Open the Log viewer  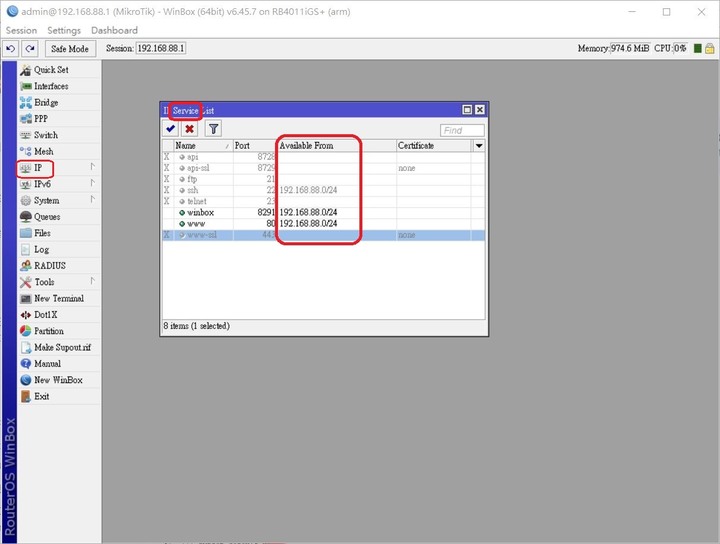[59, 249]
